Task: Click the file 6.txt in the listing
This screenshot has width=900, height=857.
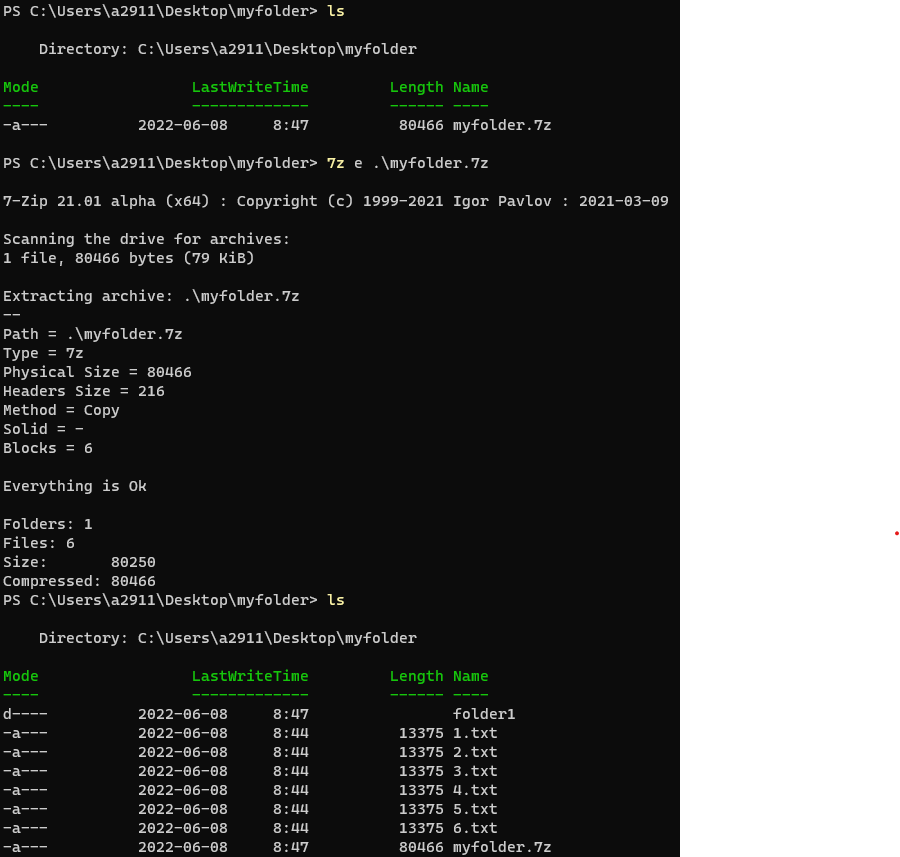Action: 474,827
